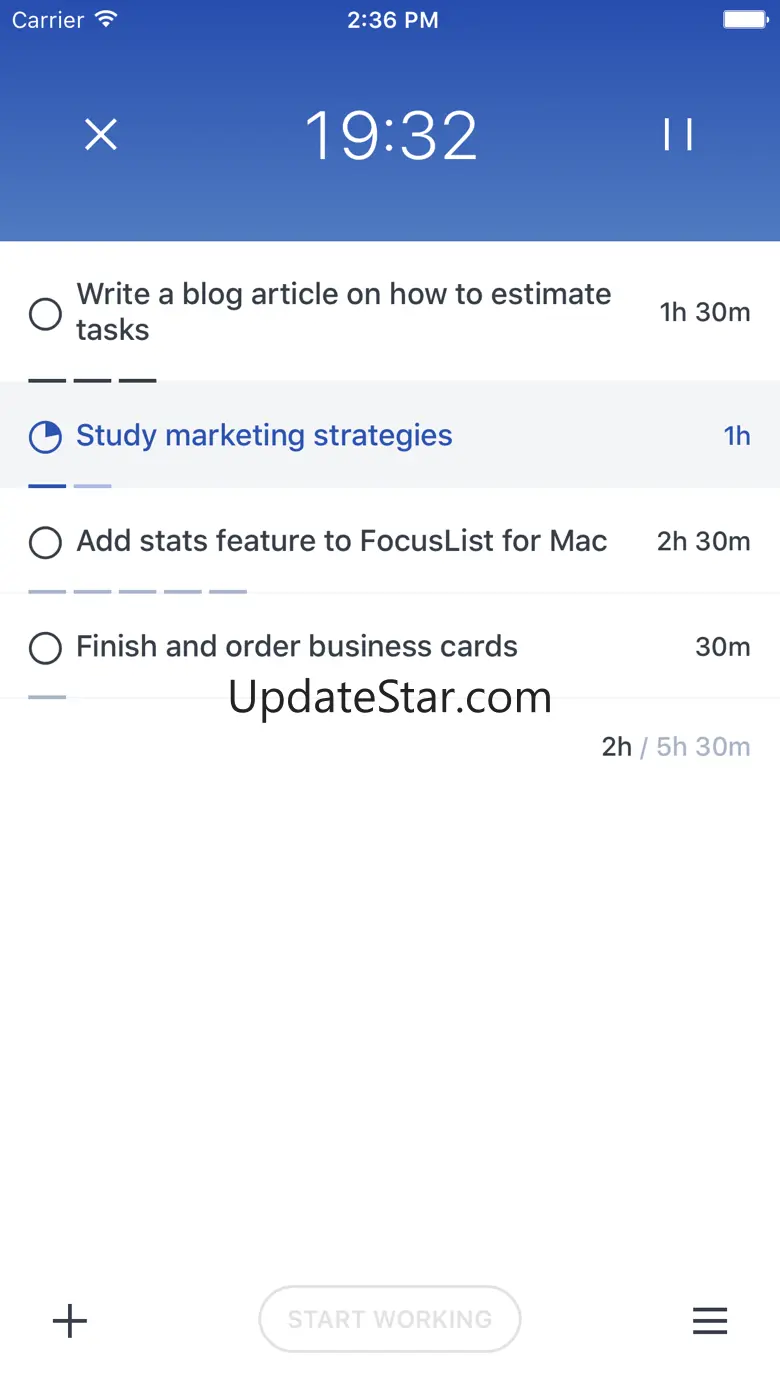Viewport: 780px width, 1387px height.
Task: Select 'Add stats feature to FocusList for Mac' title
Action: click(342, 542)
